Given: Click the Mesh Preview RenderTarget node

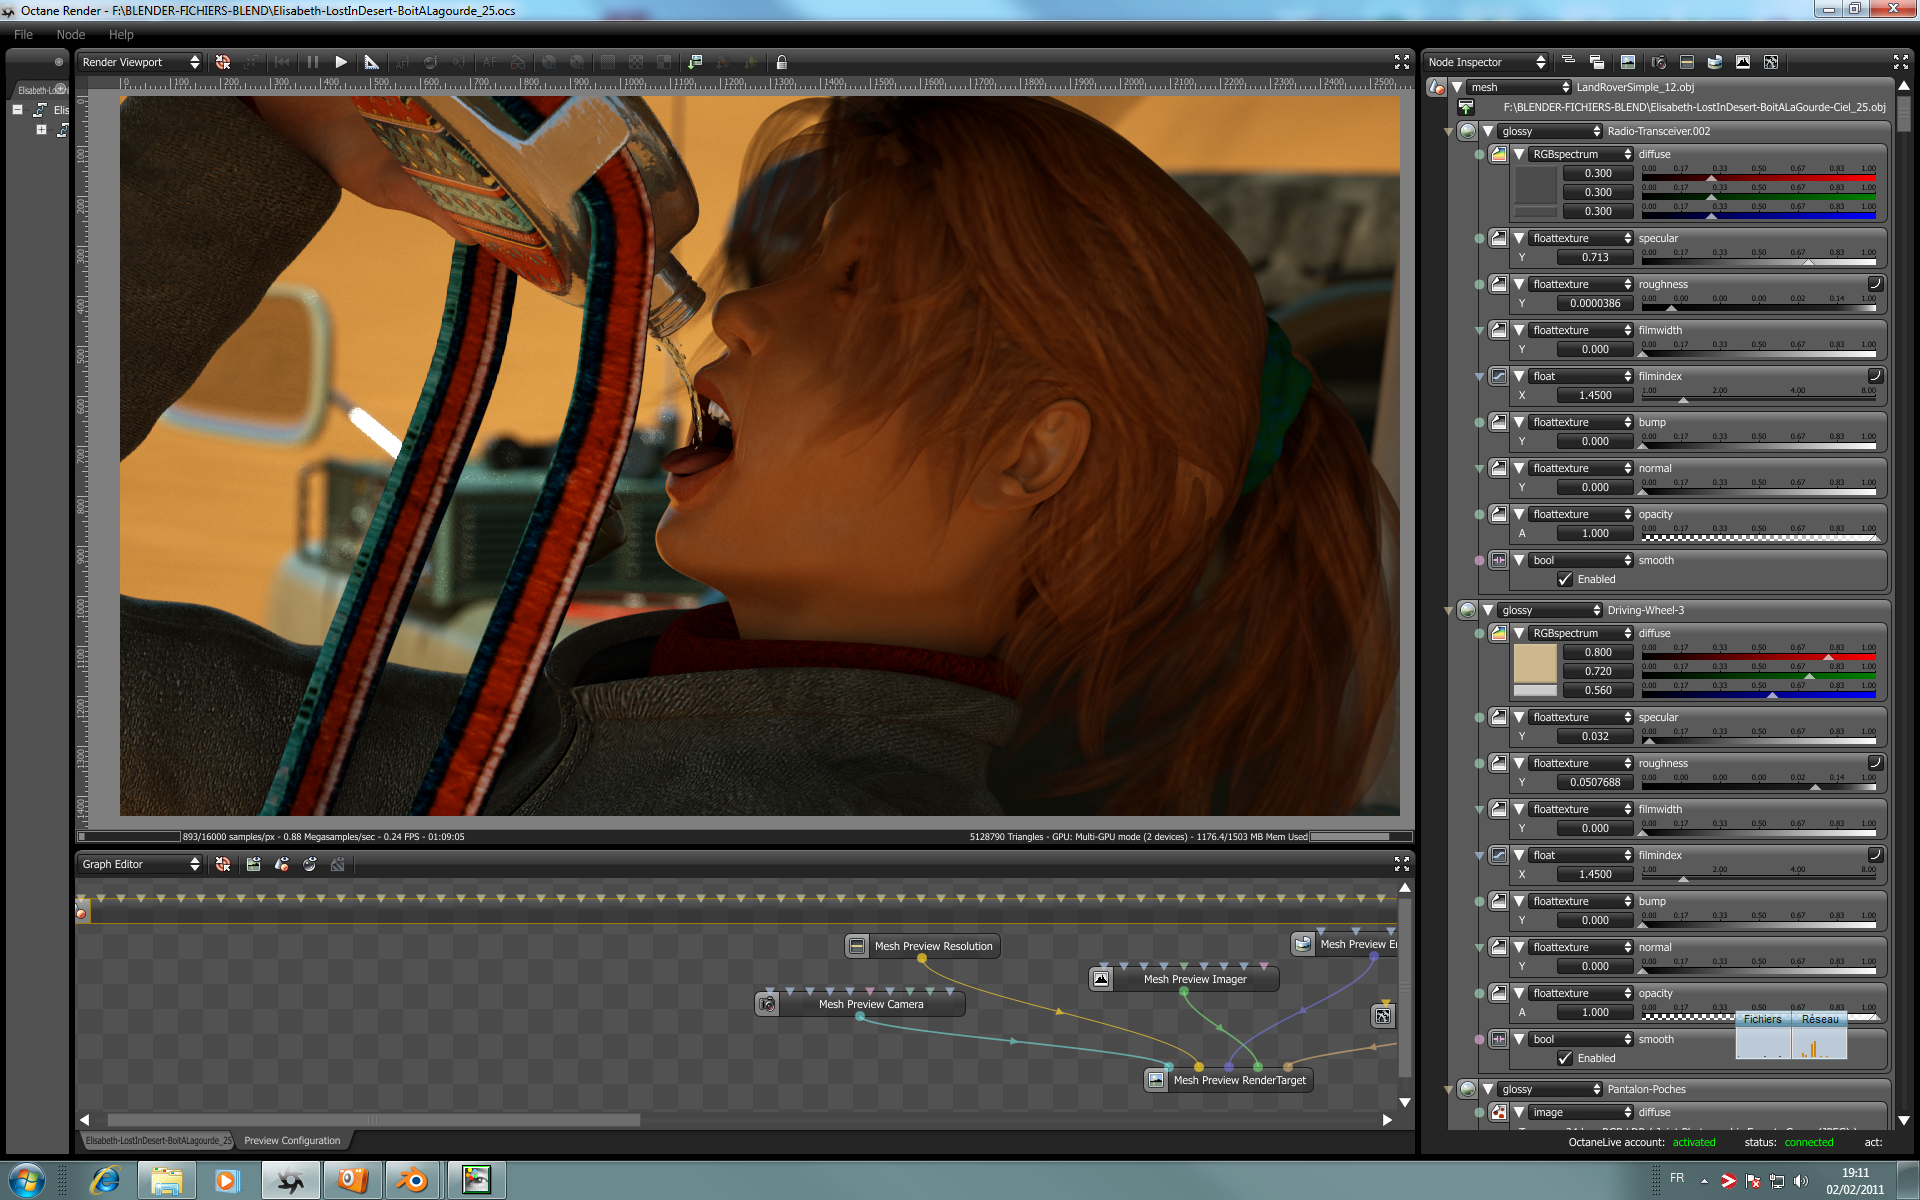Looking at the screenshot, I should tap(1238, 1080).
